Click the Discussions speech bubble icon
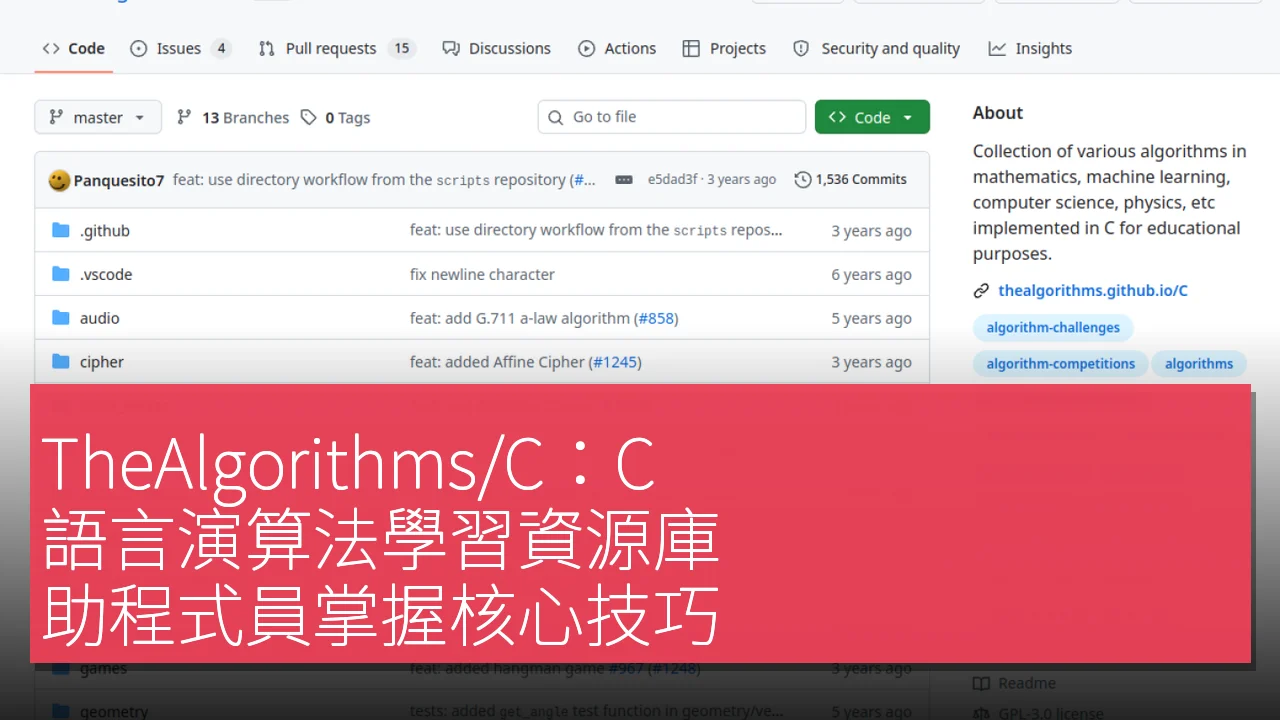This screenshot has width=1280, height=720. [451, 48]
